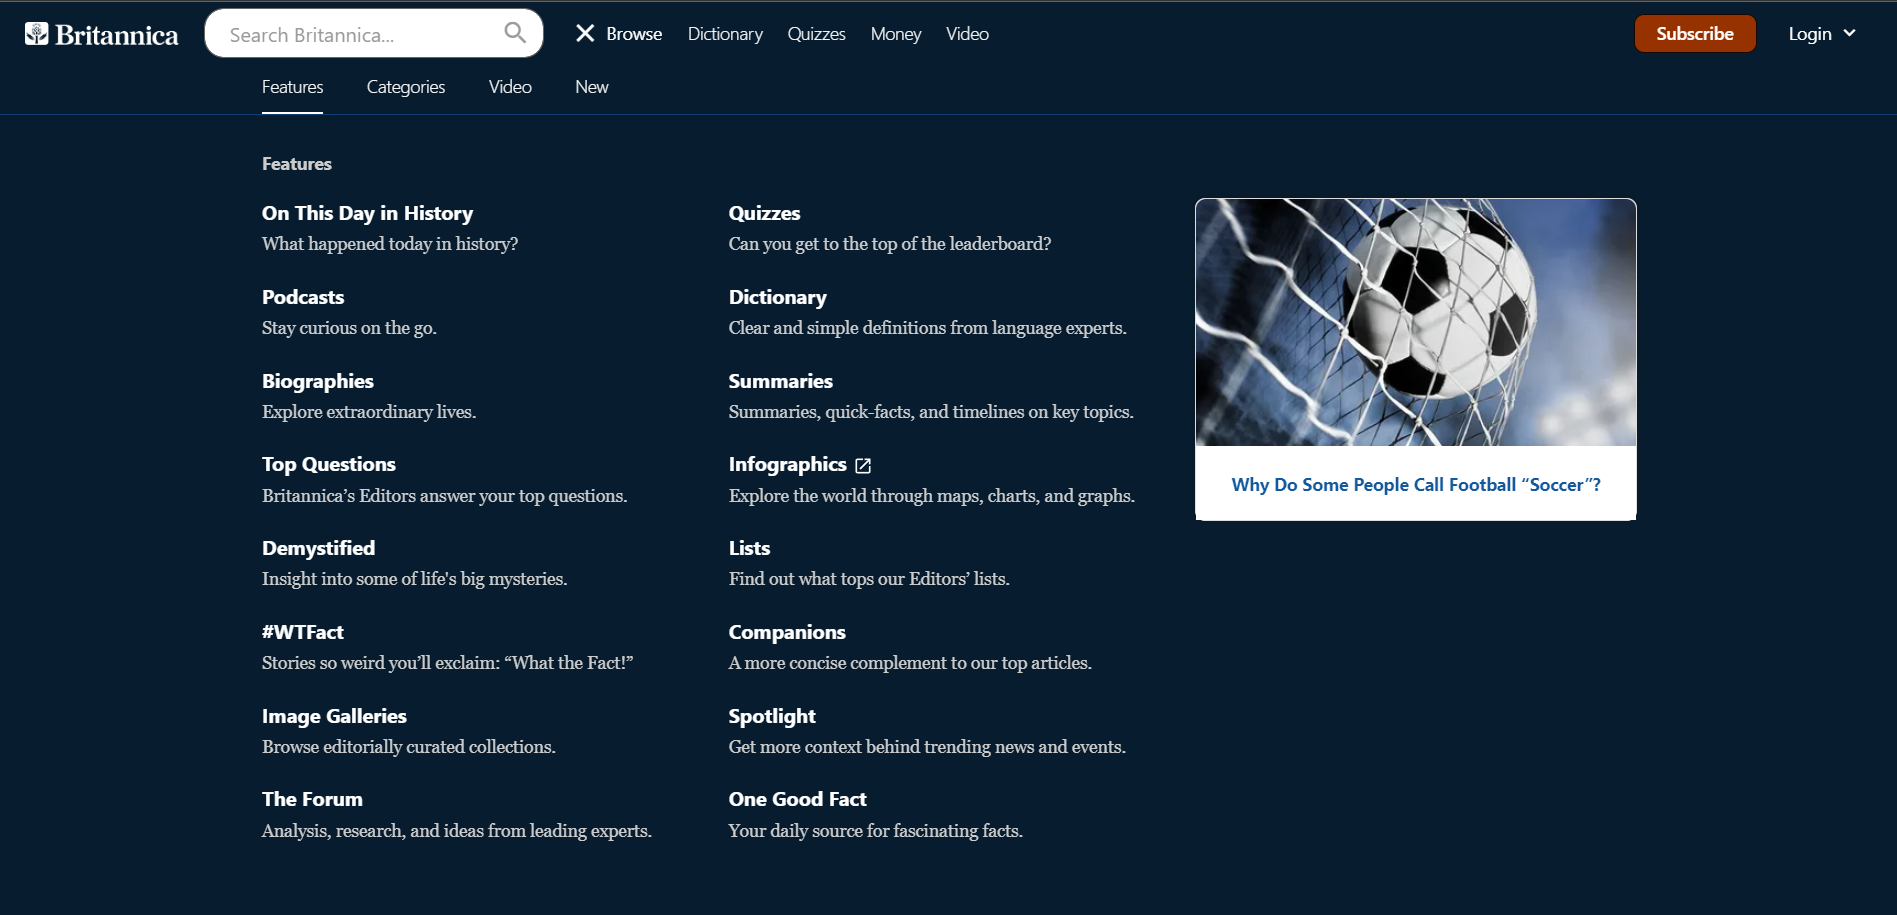Viewport: 1897px width, 915px height.
Task: Open On This Day in History
Action: pos(367,213)
